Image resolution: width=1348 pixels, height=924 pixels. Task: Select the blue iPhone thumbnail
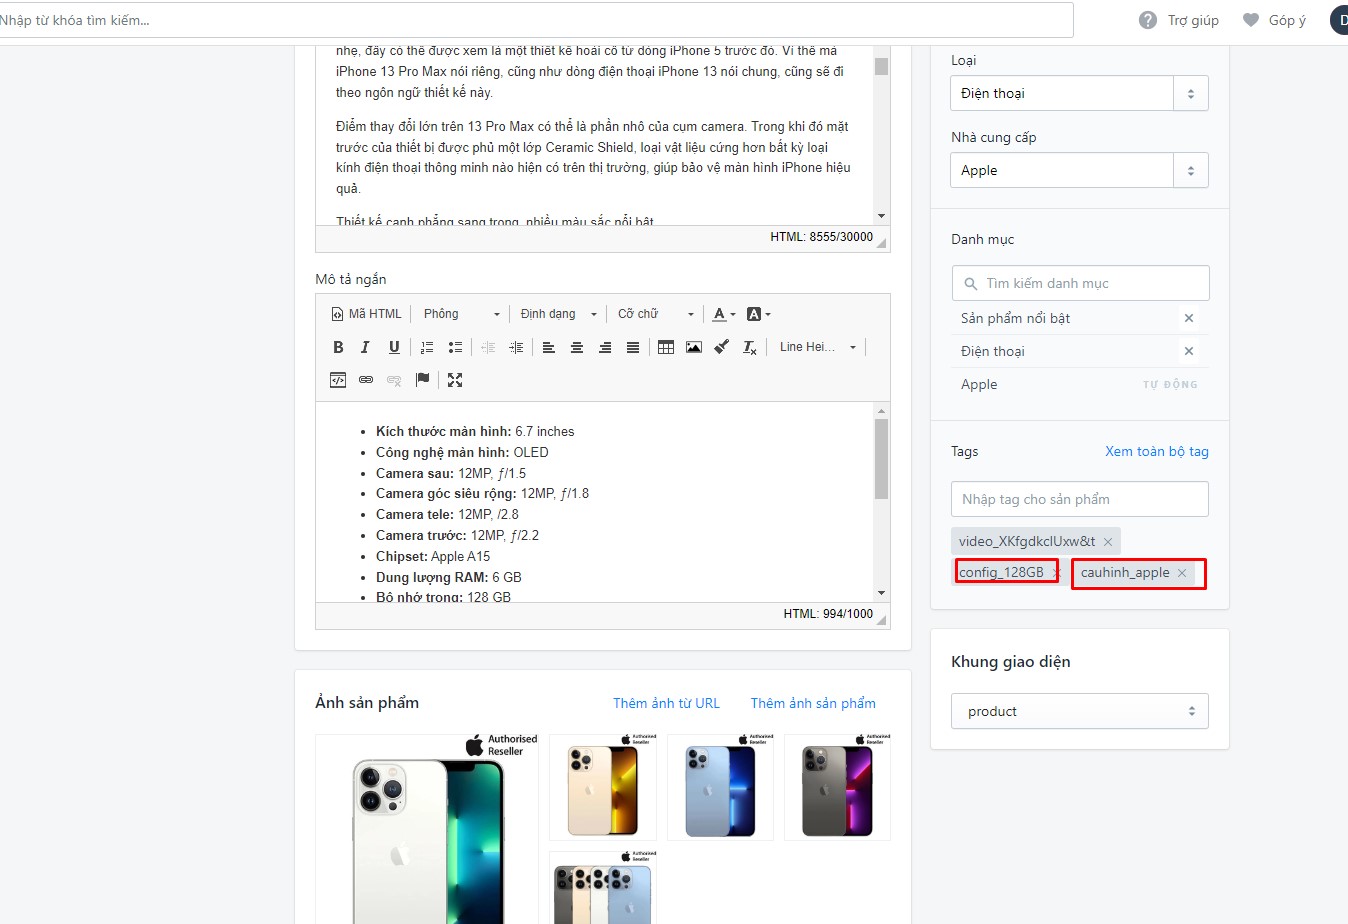point(720,787)
